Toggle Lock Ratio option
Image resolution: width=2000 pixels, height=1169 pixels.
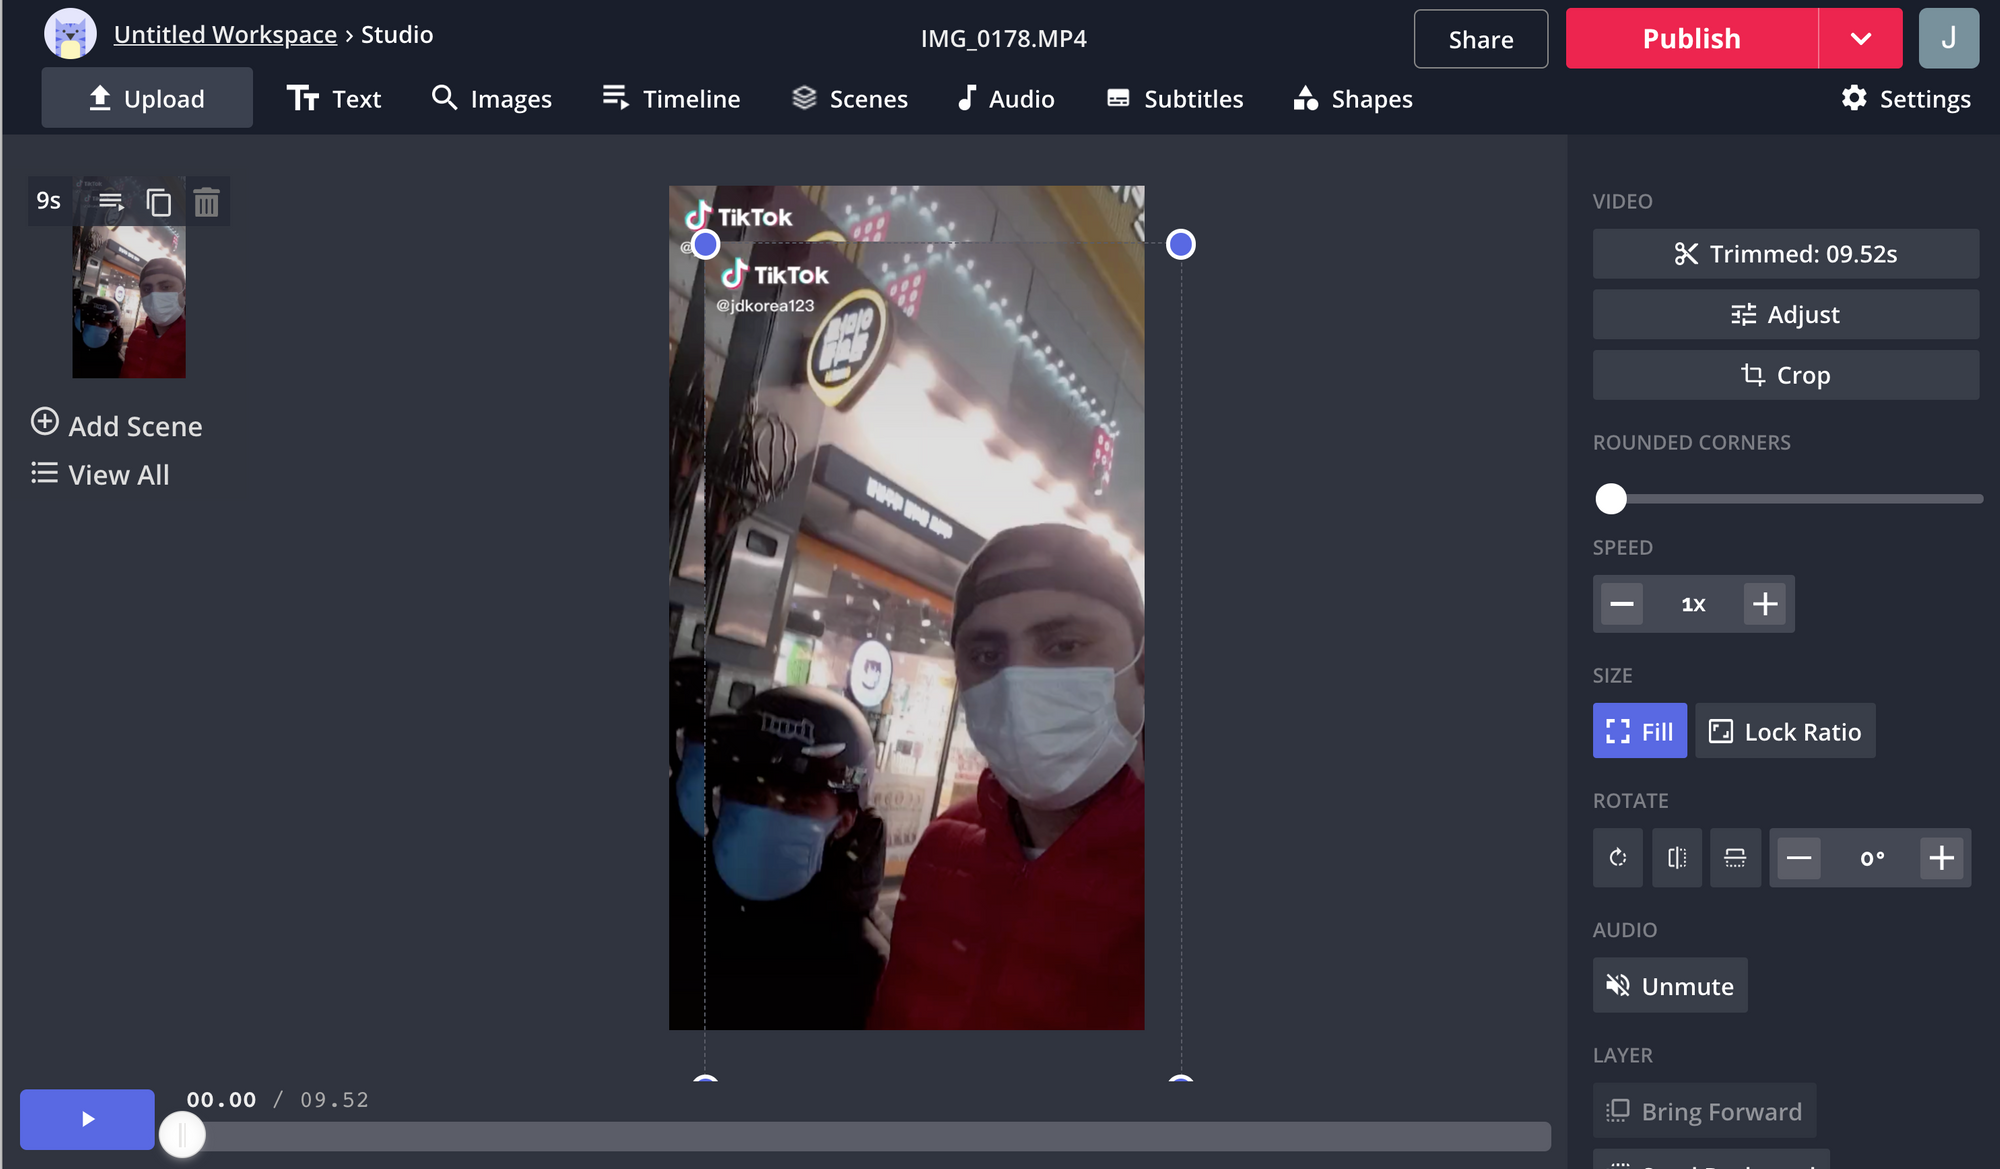coord(1785,732)
